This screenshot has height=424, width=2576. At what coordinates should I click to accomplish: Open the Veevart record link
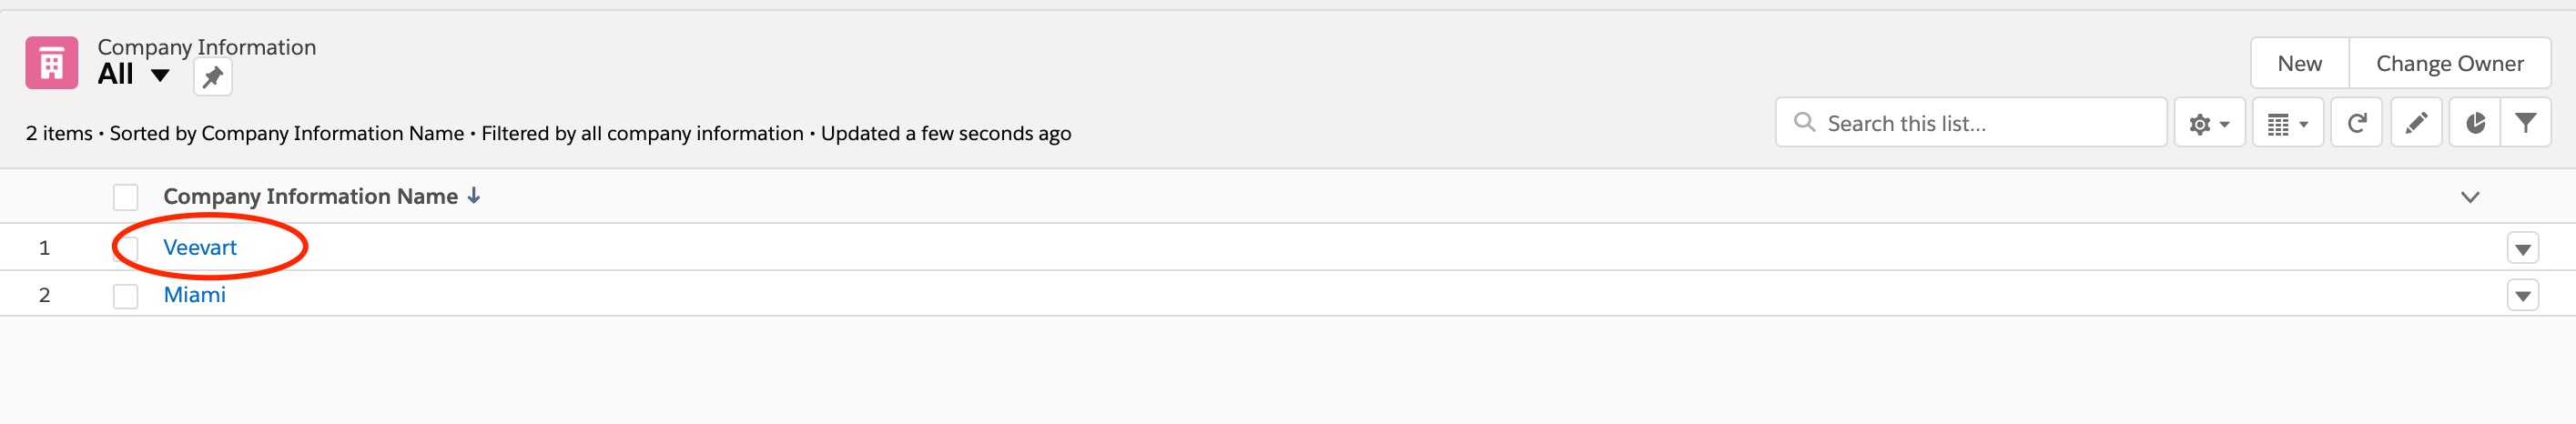point(200,248)
